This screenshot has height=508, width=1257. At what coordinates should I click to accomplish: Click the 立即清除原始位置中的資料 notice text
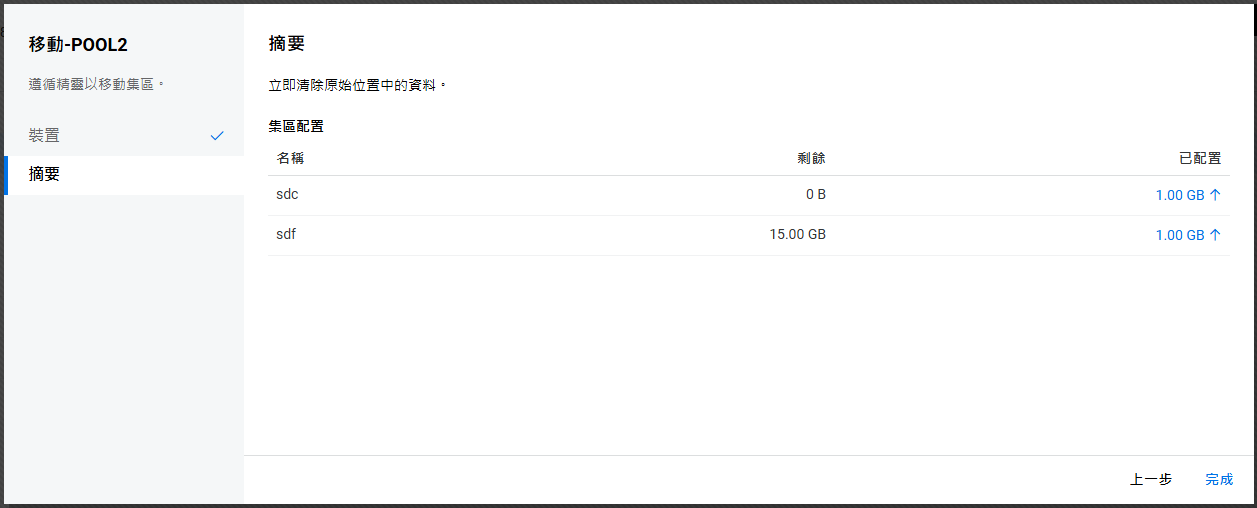(357, 86)
